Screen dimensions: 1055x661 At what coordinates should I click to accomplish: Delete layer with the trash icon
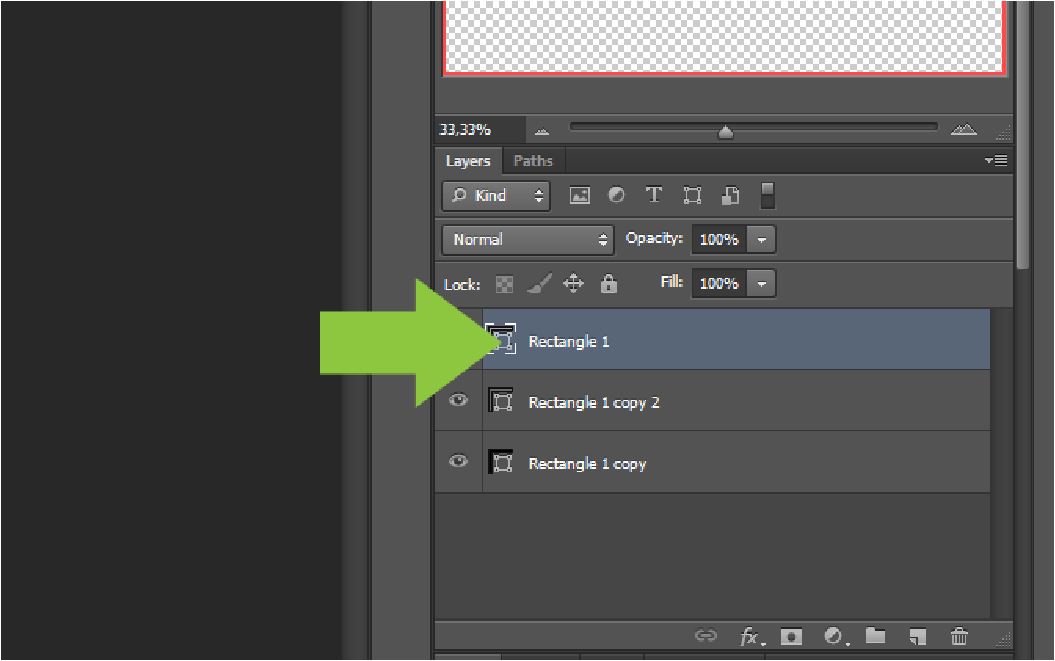point(959,636)
